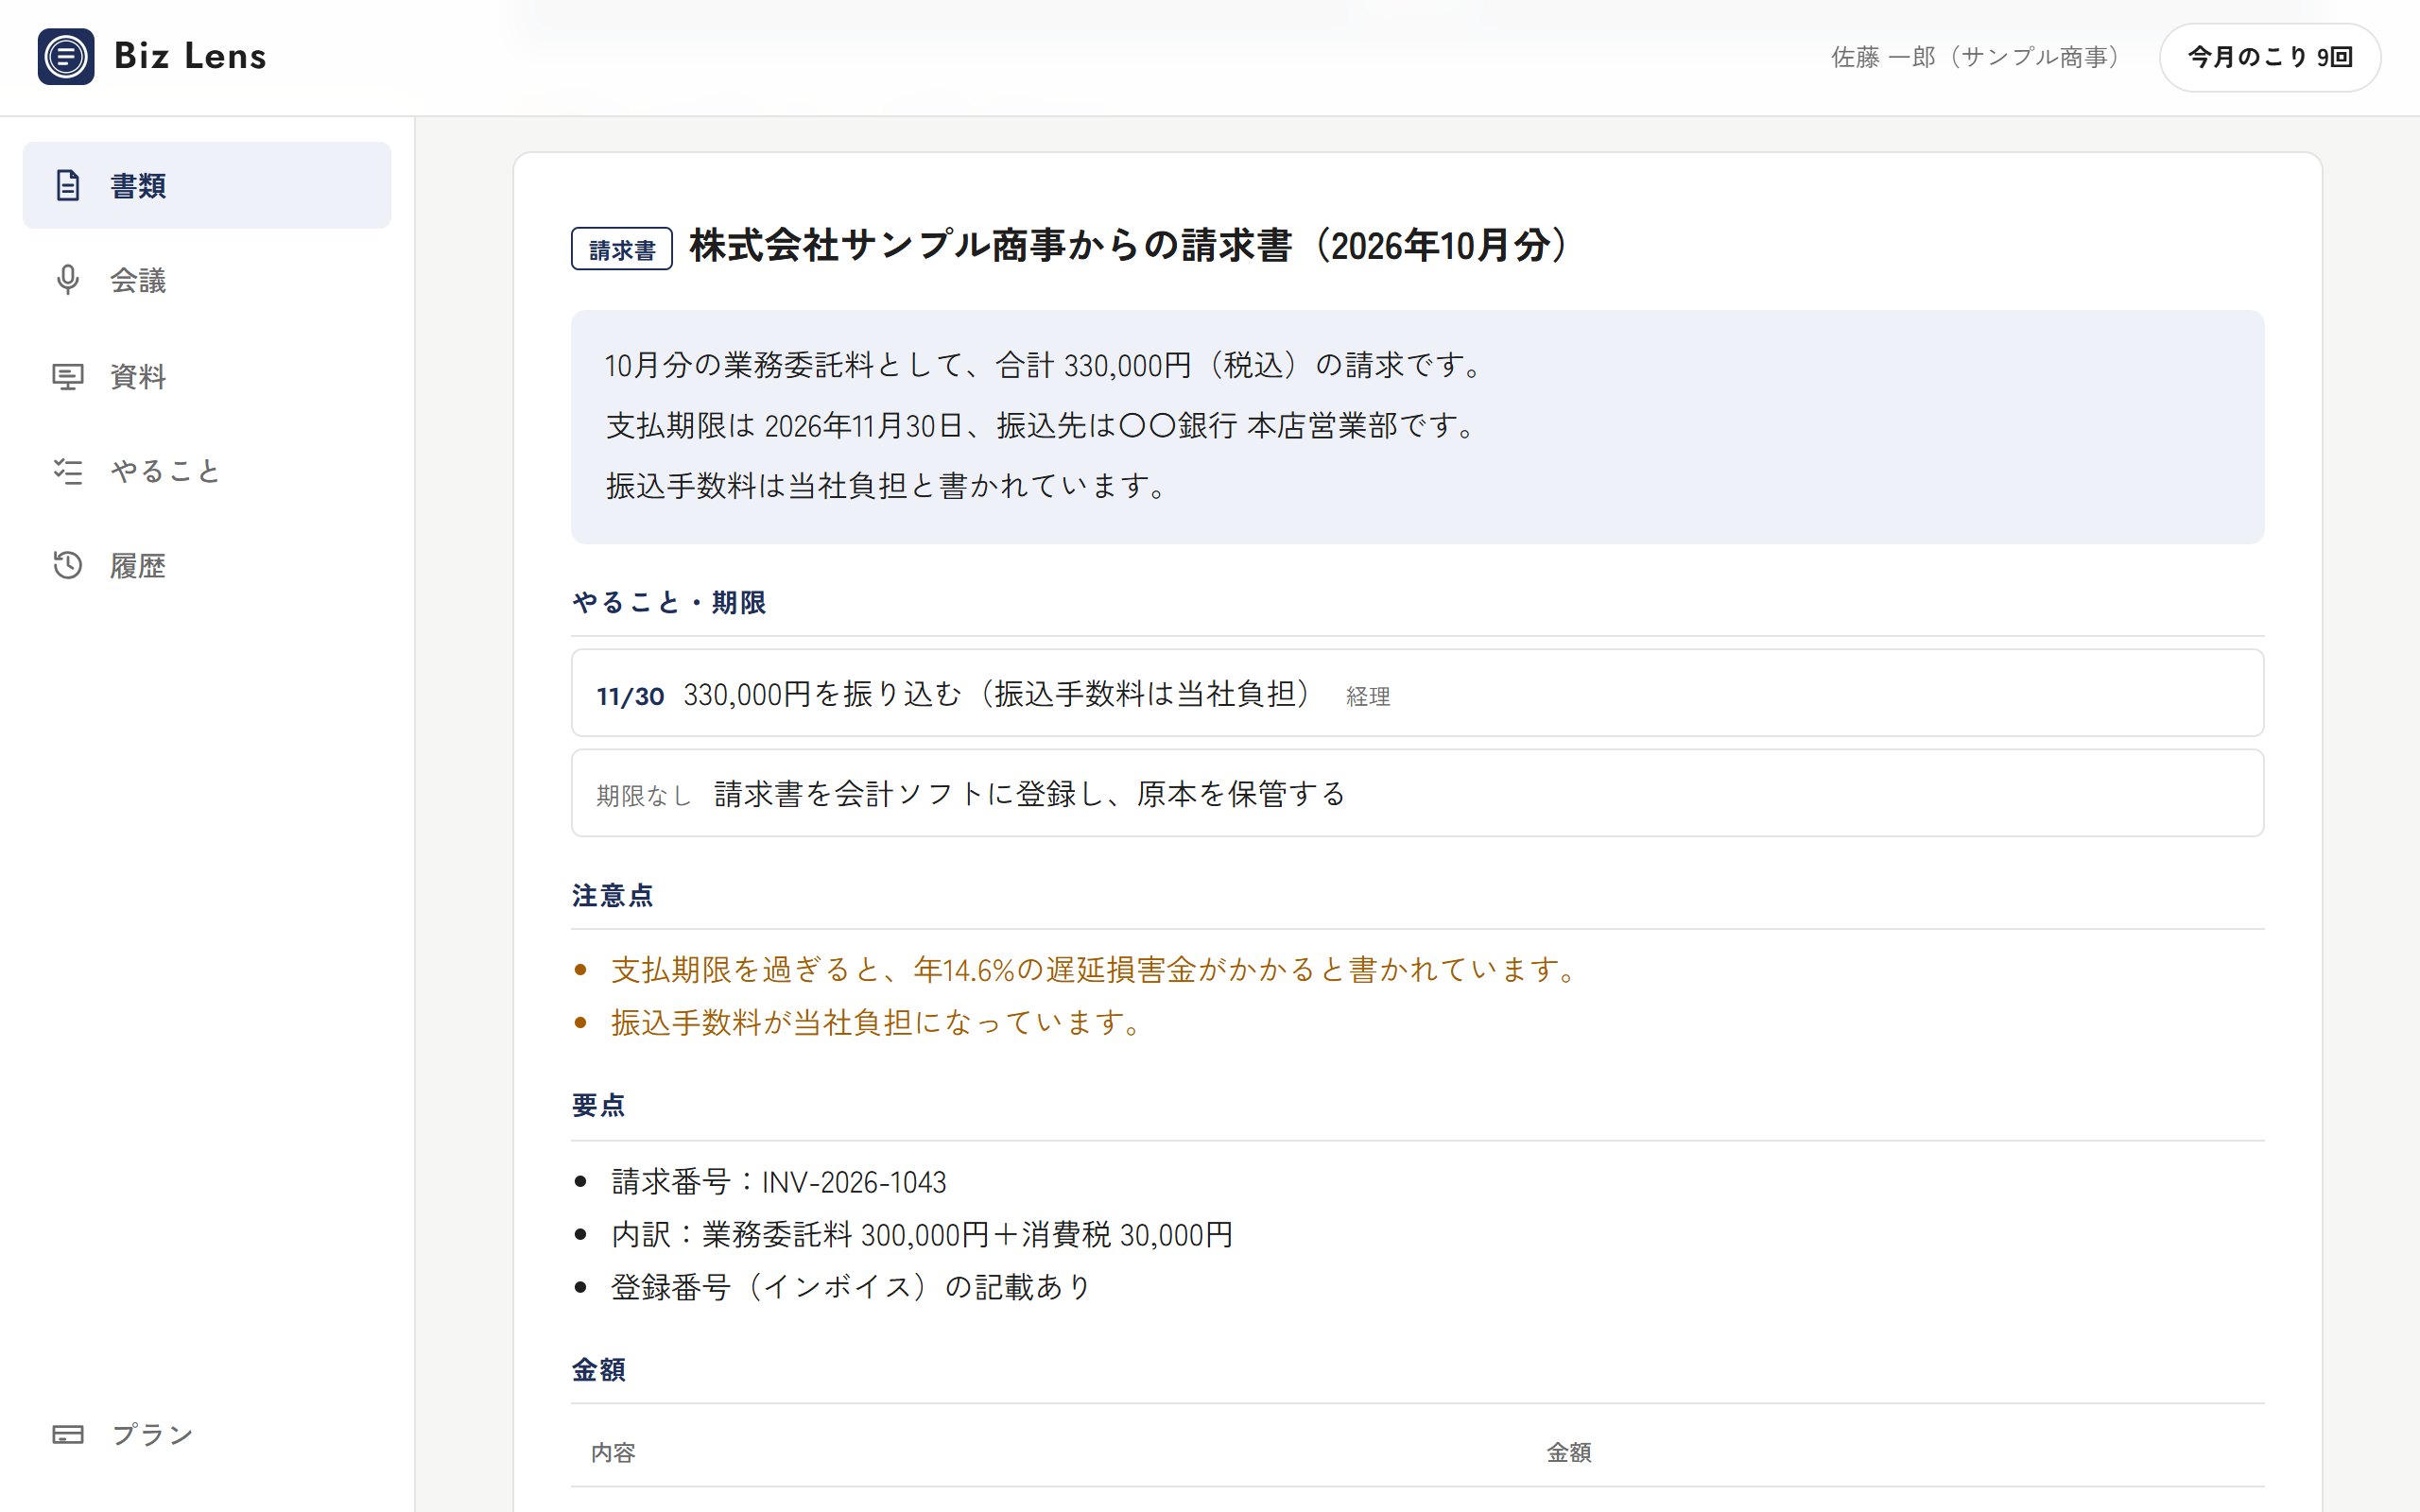Open the 書類 menu item

207,185
